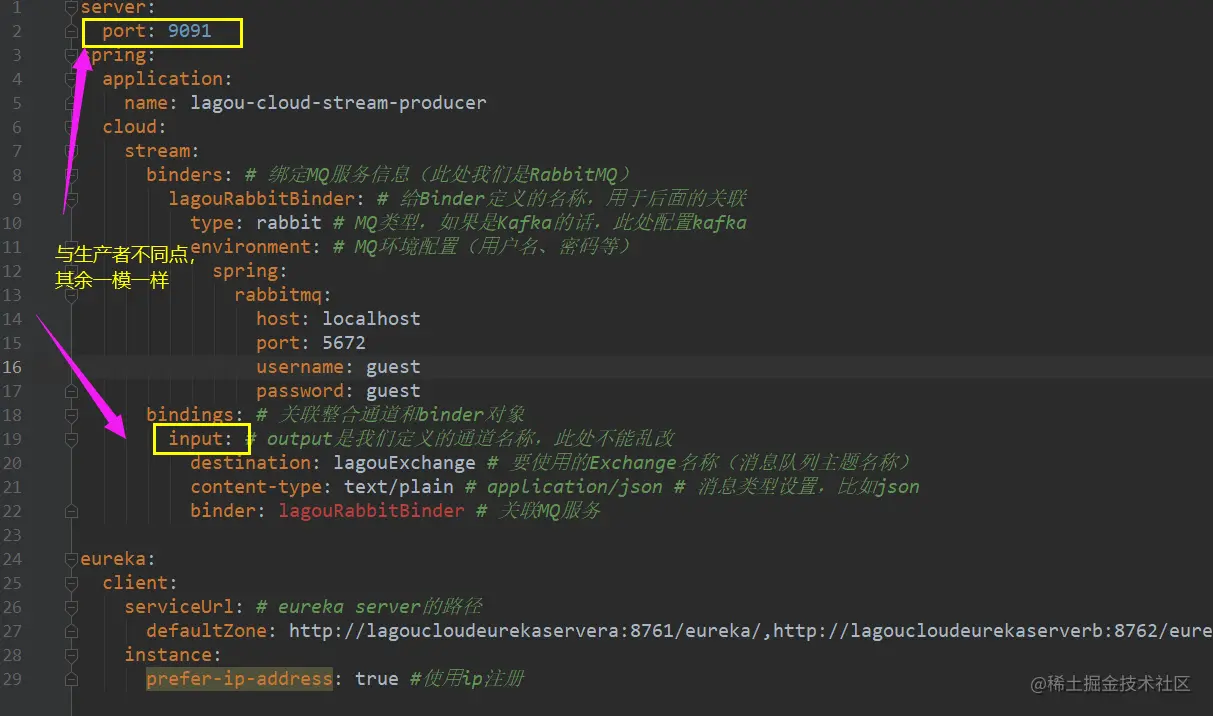1213x716 pixels.
Task: Collapse the serviceUrl block fold marker
Action: [x=70, y=607]
